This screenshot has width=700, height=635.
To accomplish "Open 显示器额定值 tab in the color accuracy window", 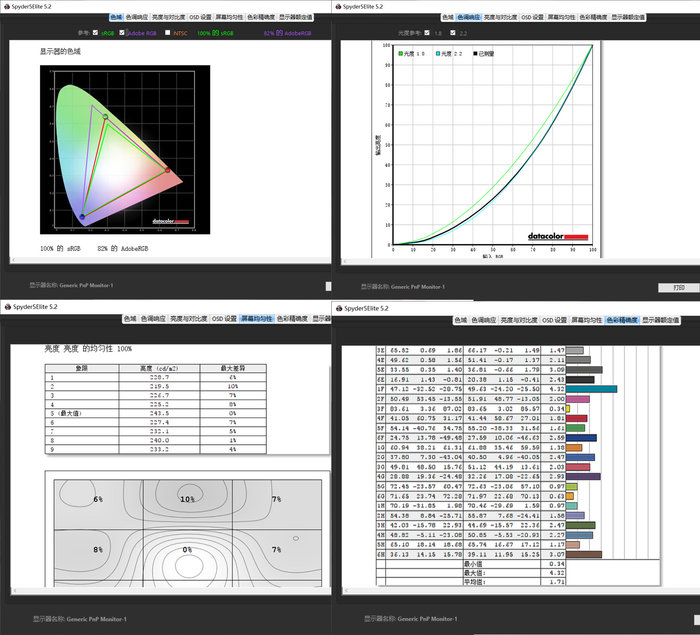I will tap(661, 320).
